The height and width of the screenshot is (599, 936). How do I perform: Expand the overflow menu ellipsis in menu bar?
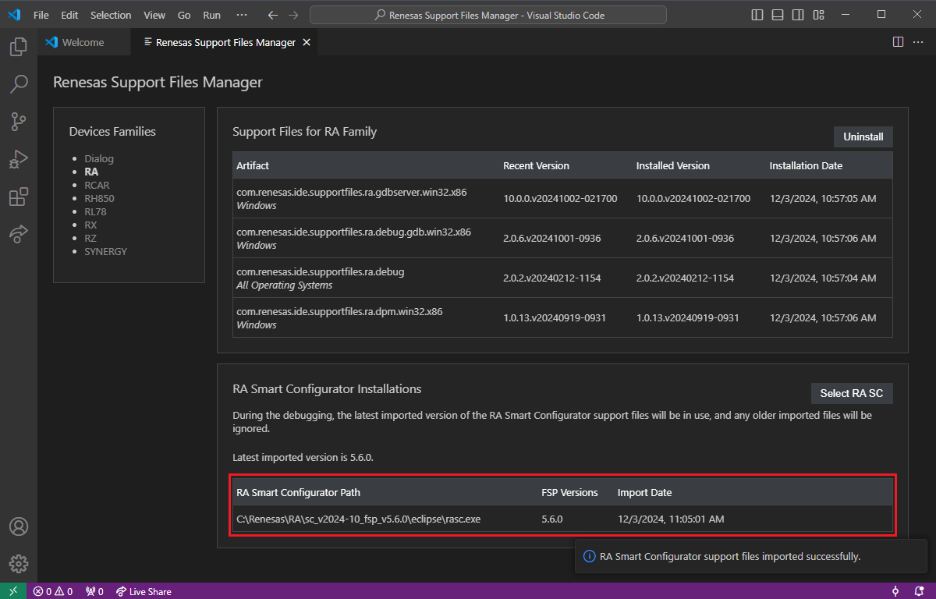[x=241, y=15]
